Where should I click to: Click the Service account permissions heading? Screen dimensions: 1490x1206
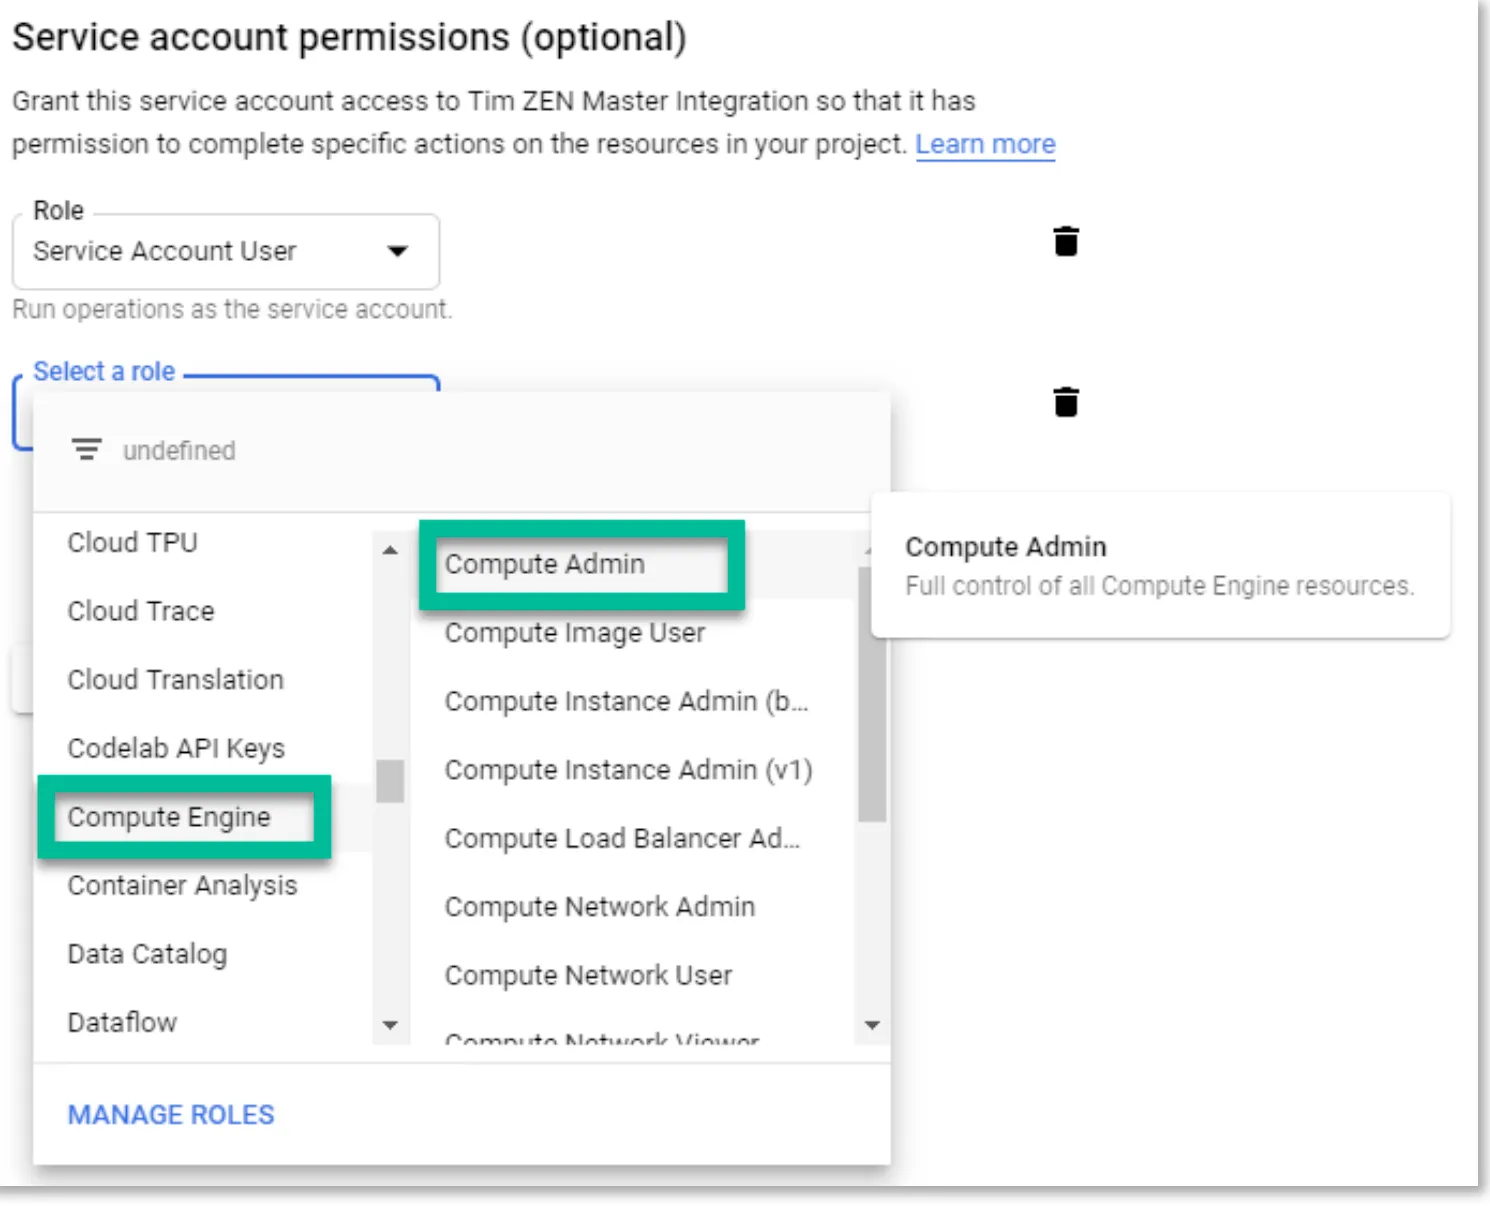350,38
